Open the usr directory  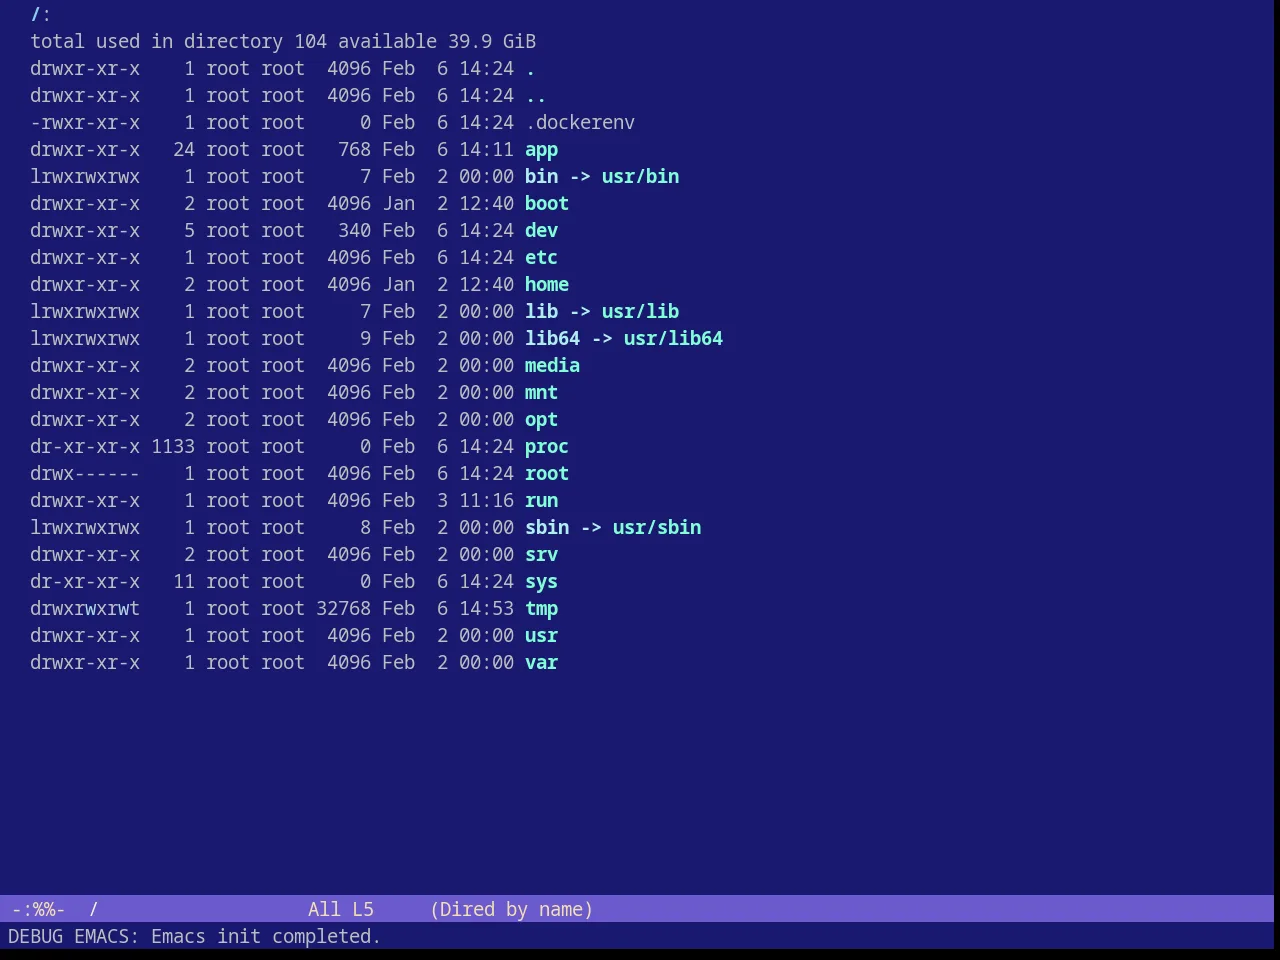point(541,636)
